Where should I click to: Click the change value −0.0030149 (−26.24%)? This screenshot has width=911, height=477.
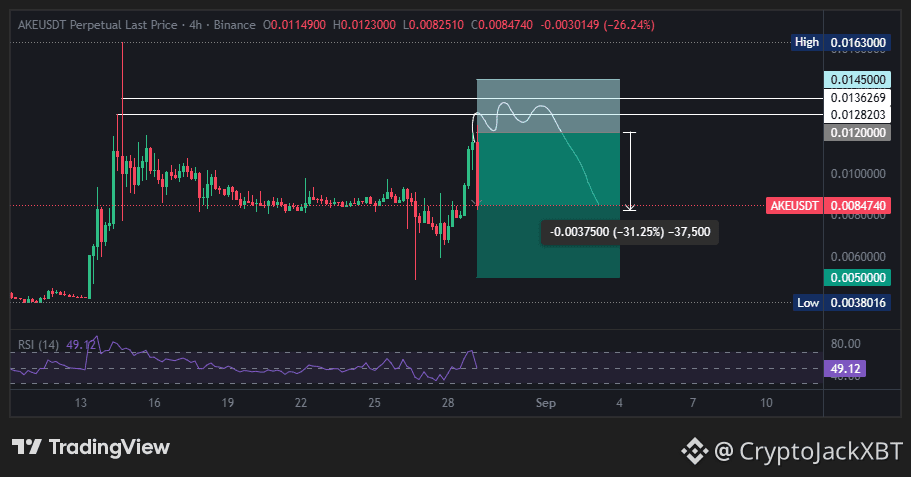tap(598, 25)
